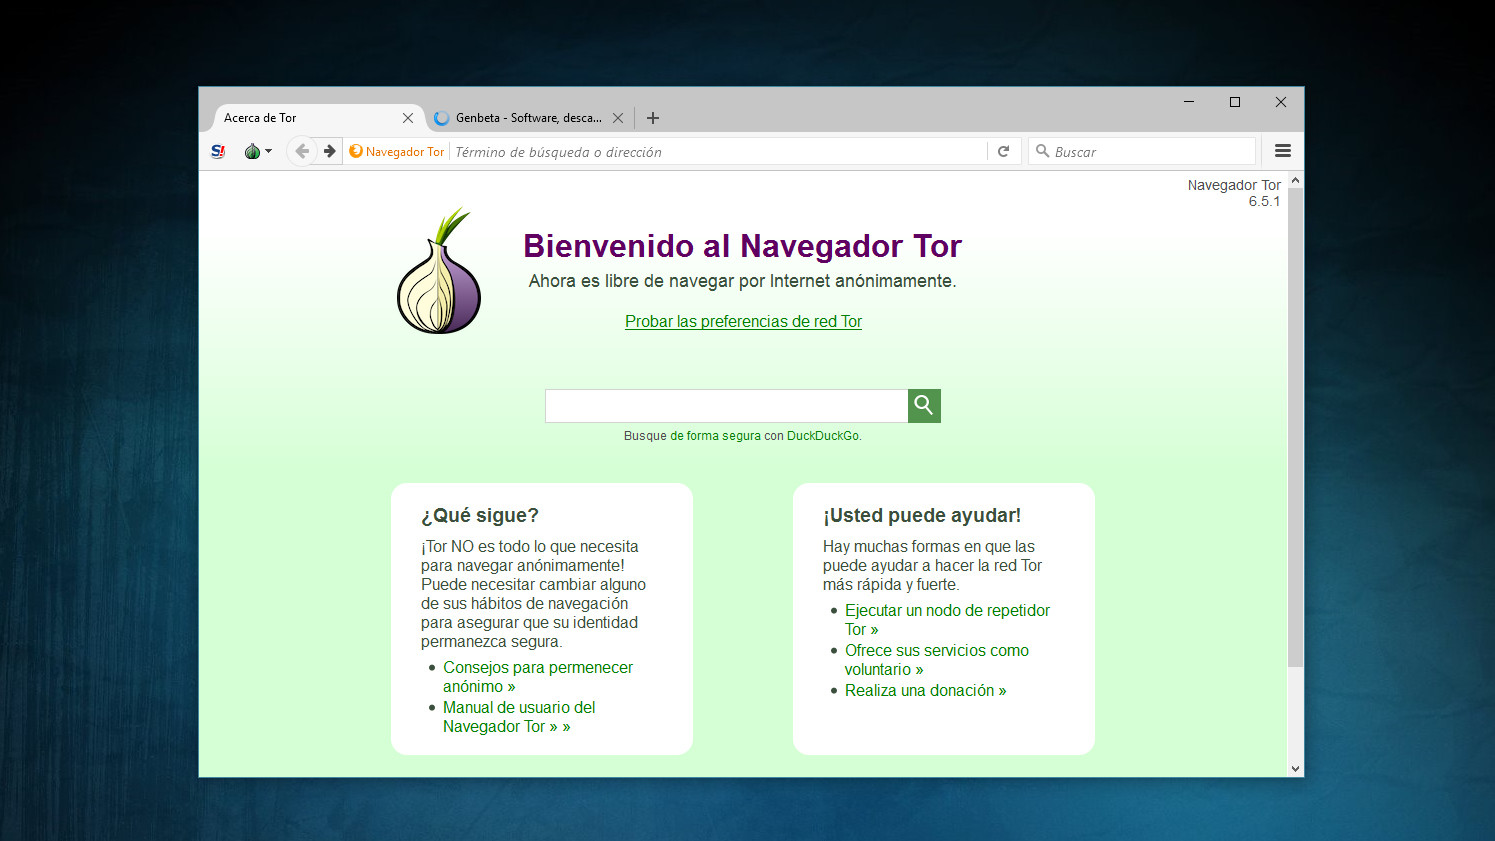Click inside the DuckDuckGo search box
This screenshot has height=841, width=1495.
tap(726, 405)
